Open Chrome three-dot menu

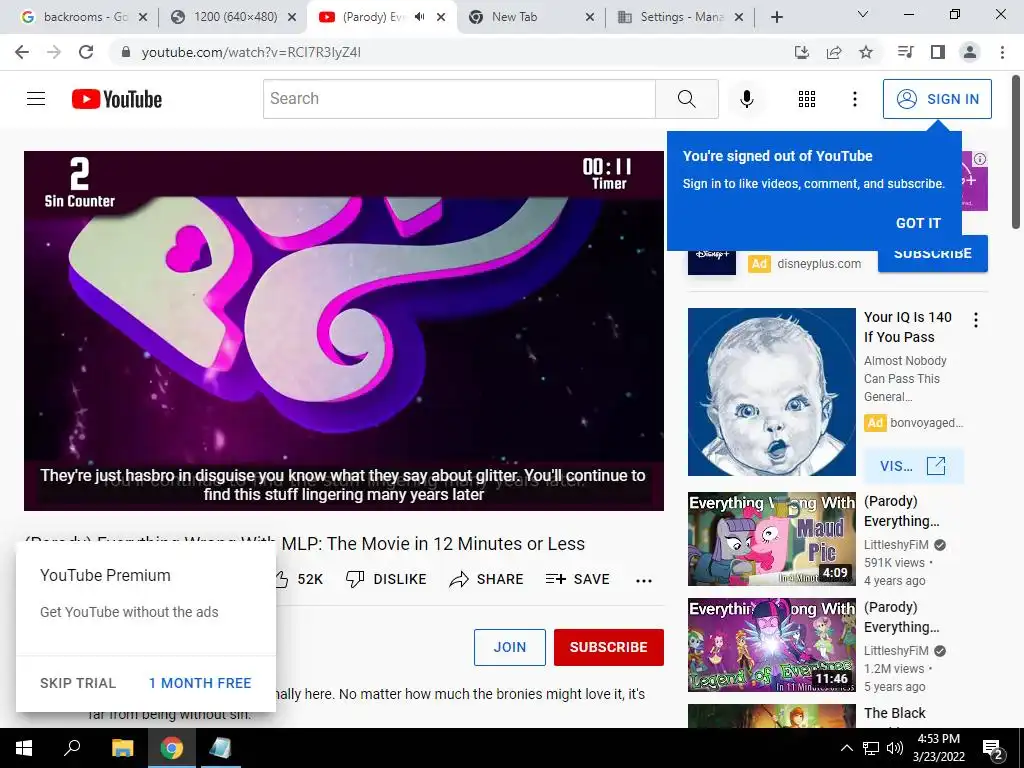click(x=1002, y=52)
